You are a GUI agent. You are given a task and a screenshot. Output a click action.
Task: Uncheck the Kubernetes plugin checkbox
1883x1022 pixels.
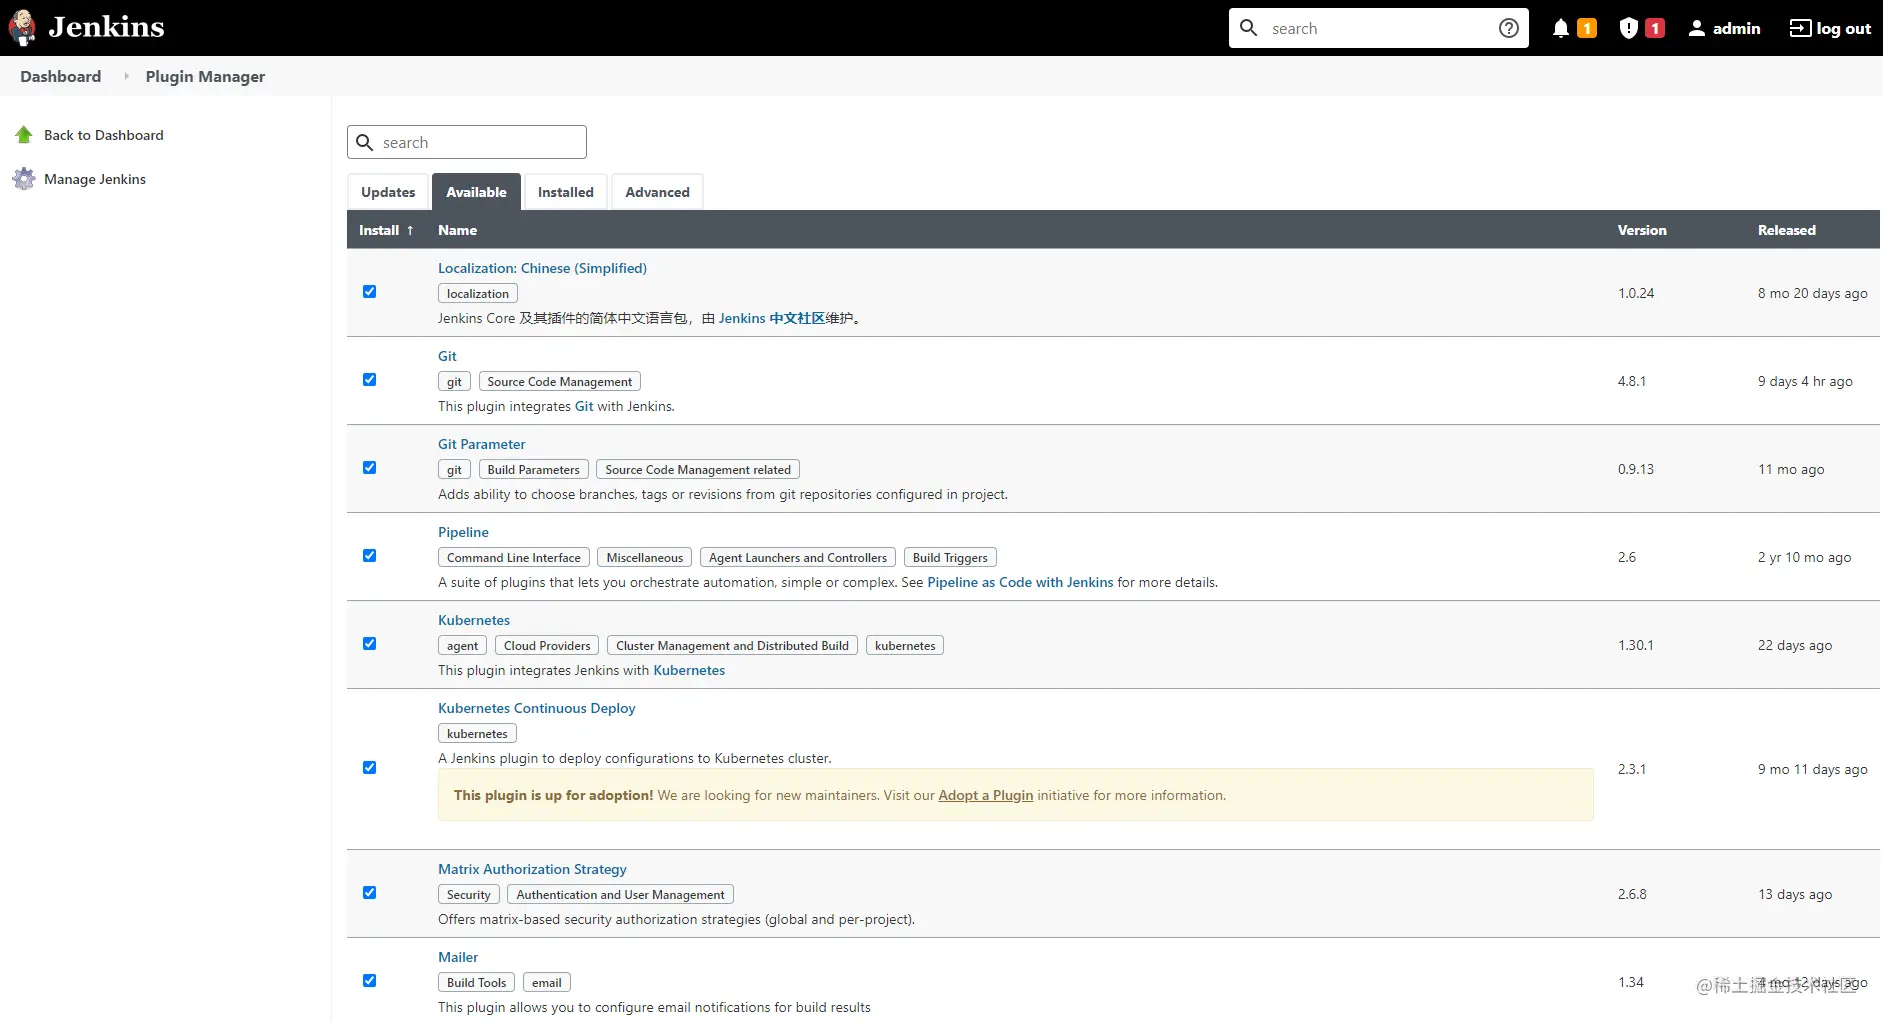(x=369, y=644)
